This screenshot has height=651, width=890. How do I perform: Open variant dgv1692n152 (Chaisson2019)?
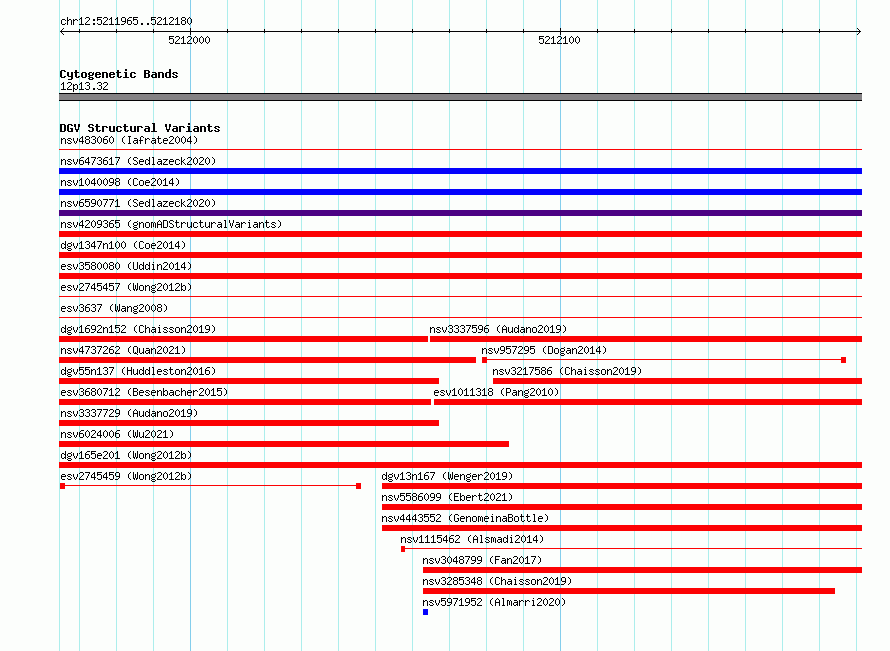[138, 329]
